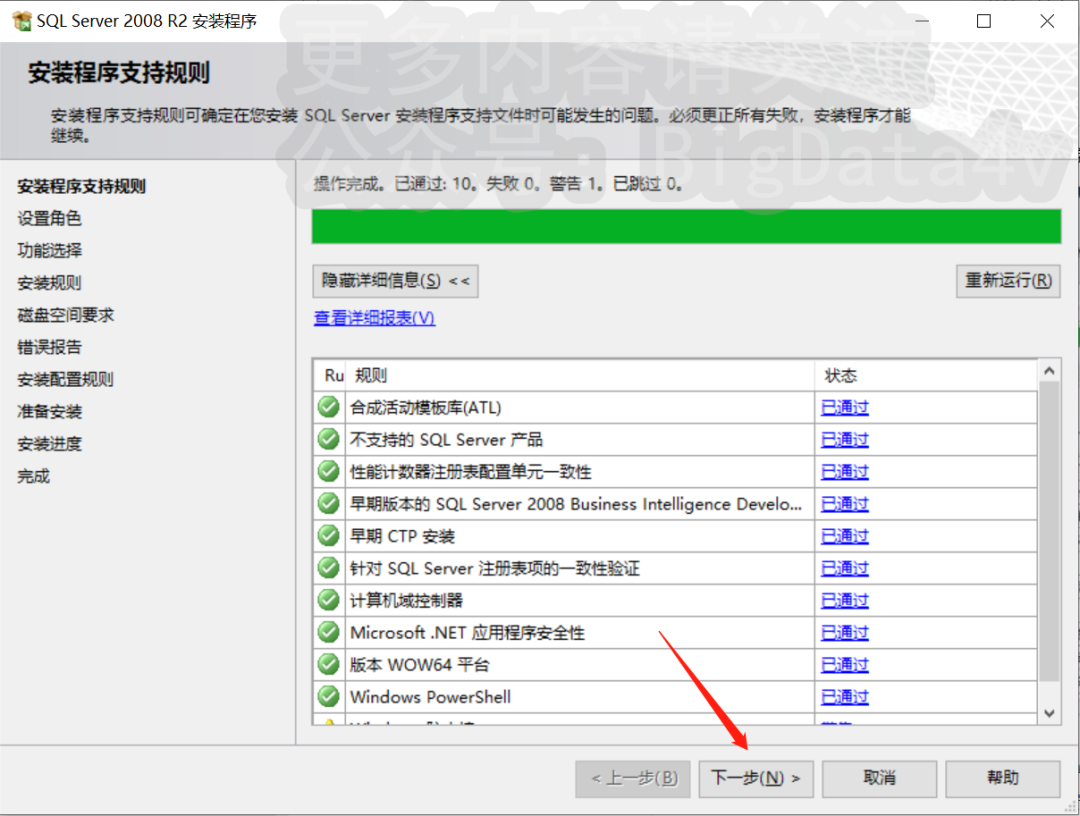Open 已通过 link for Business Intelligence row
Viewport: 1080px width, 816px height.
tap(844, 504)
